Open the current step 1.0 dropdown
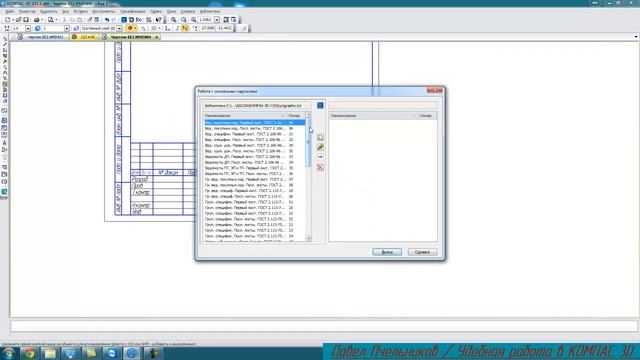 [x=28, y=29]
